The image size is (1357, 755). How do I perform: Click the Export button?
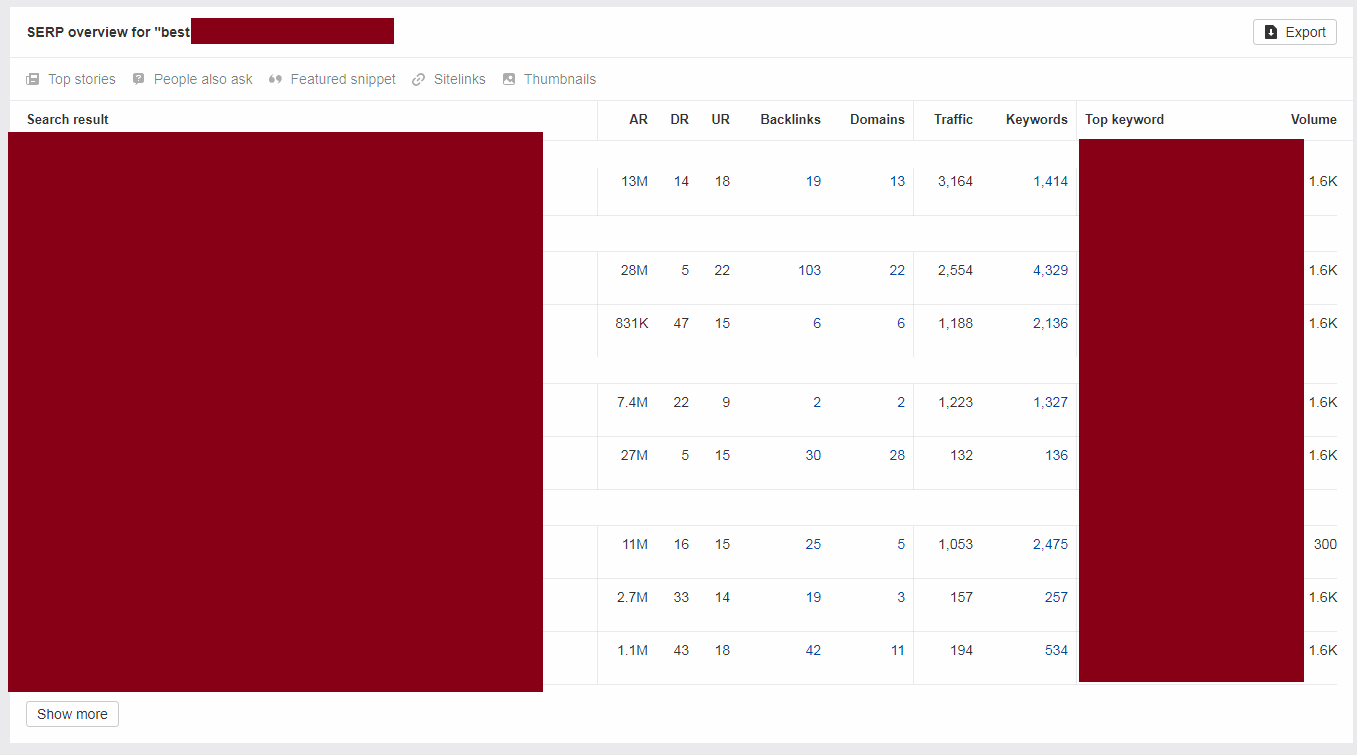pyautogui.click(x=1294, y=32)
